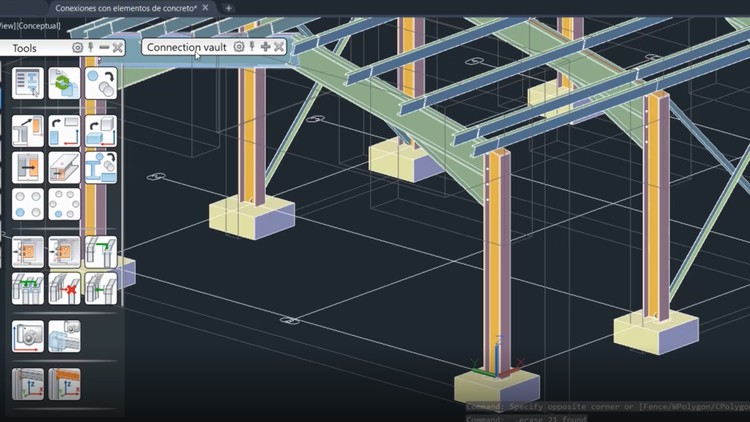Click the circular bolt pattern icon
The width and height of the screenshot is (750, 422).
point(64,204)
